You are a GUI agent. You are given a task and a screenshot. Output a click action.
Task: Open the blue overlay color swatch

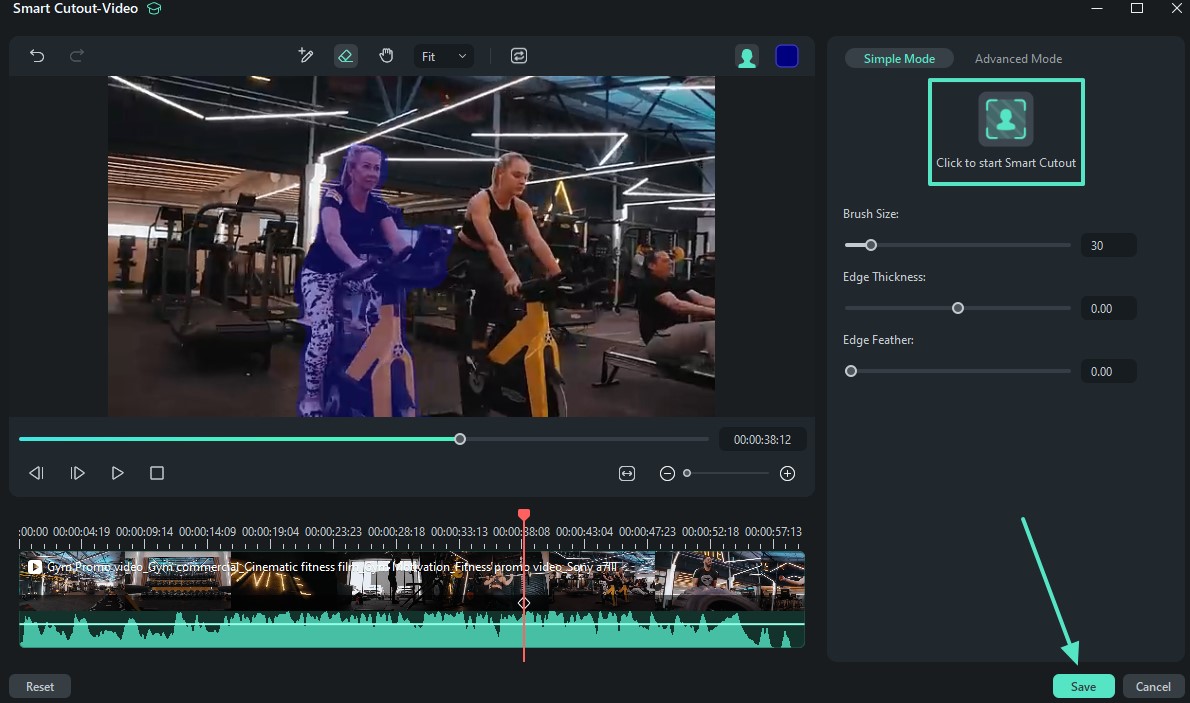[x=787, y=57]
